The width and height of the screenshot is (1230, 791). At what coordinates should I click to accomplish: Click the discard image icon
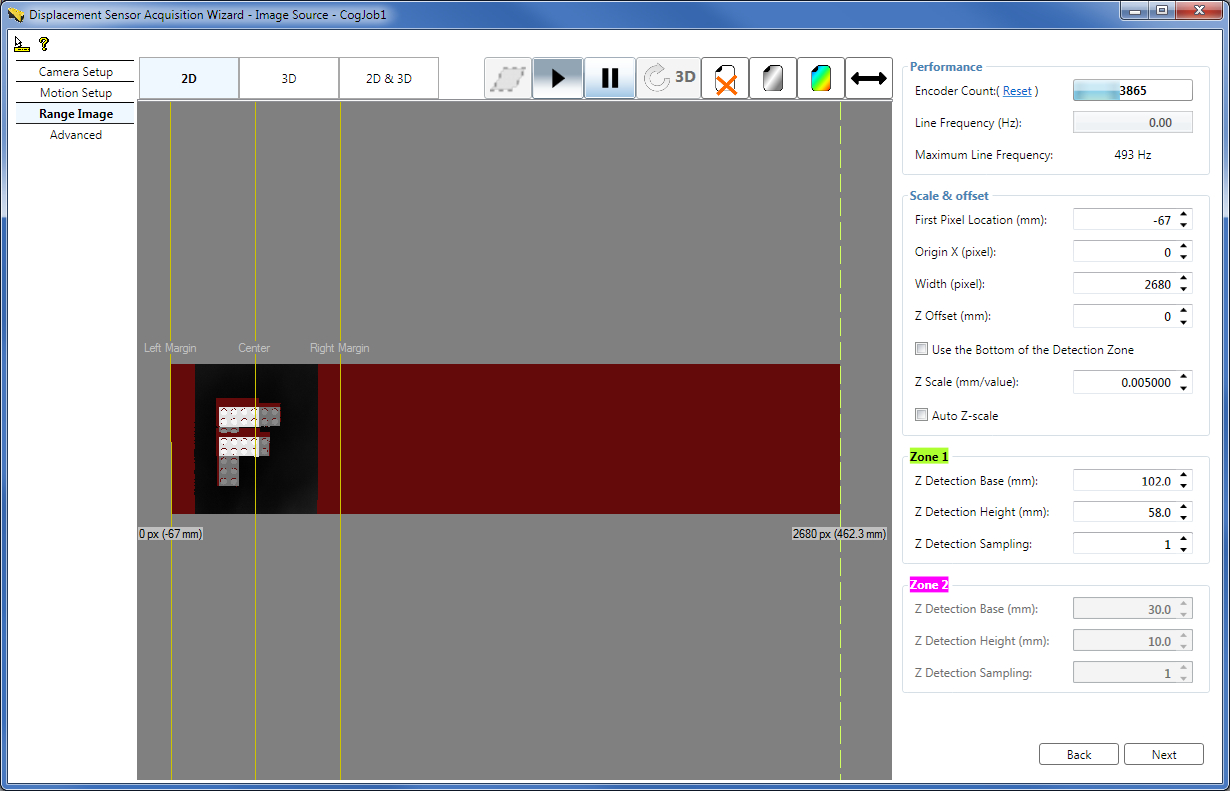pos(724,77)
